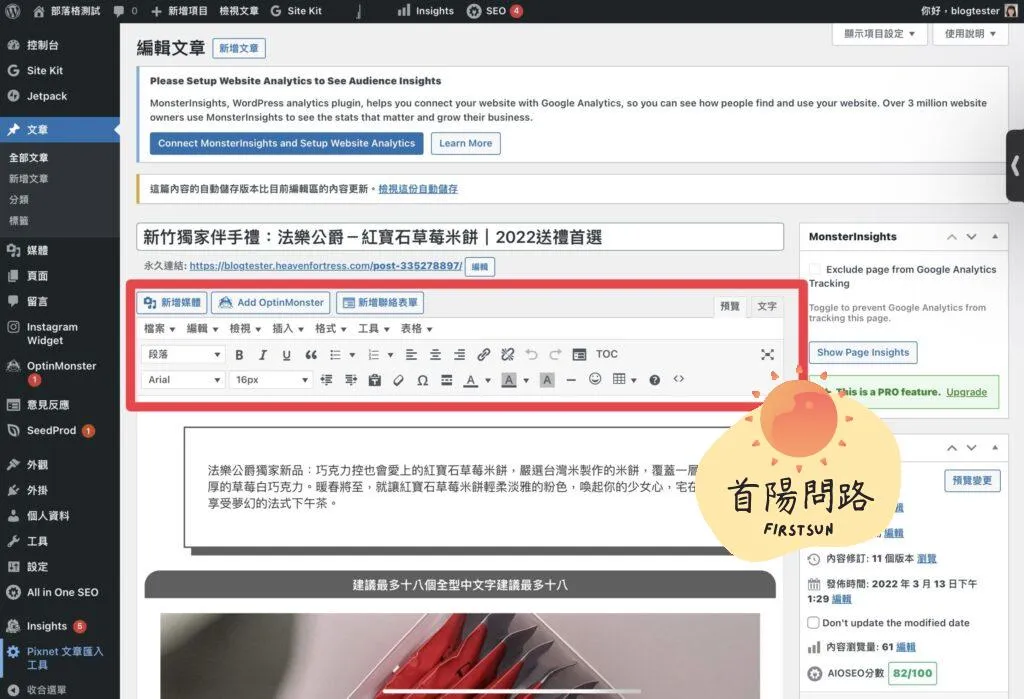Viewport: 1024px width, 699px height.
Task: Switch to the 文字 editor tab
Action: pos(767,306)
